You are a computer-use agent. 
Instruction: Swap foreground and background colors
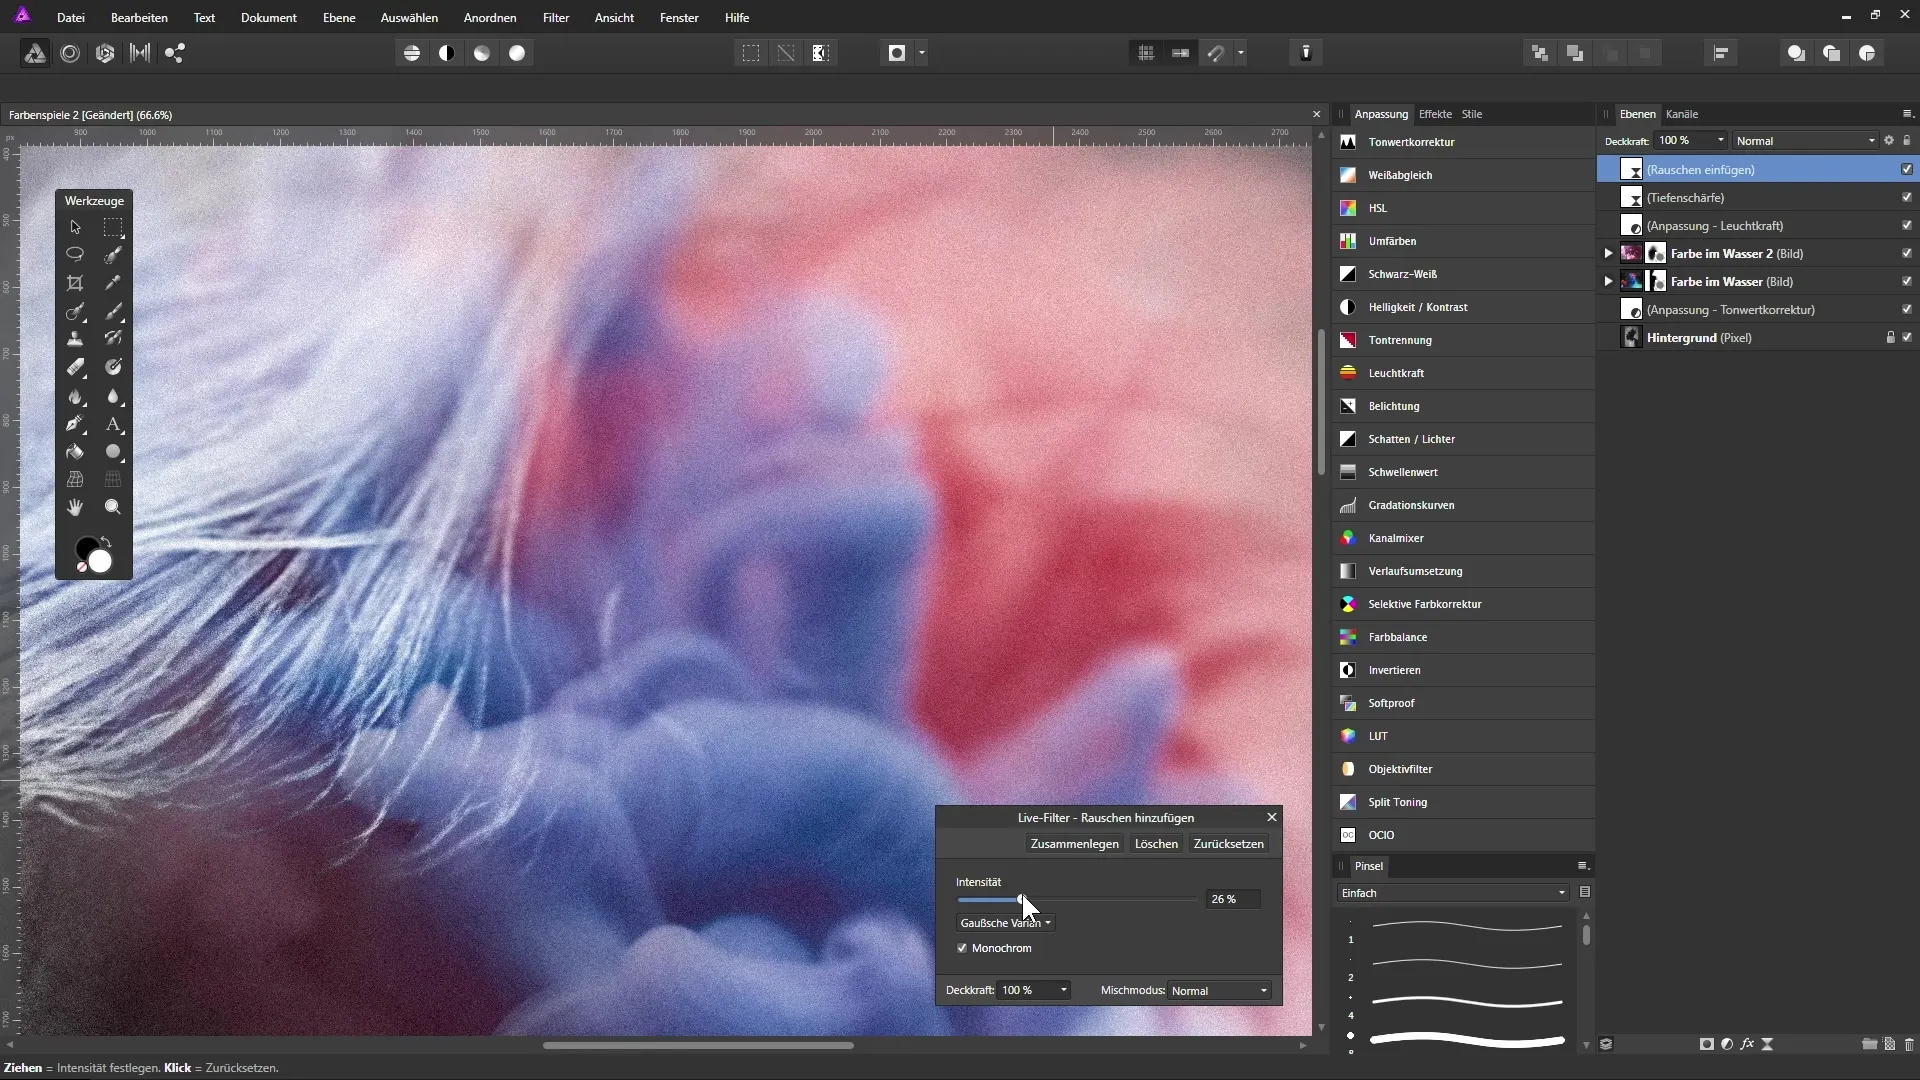coord(106,542)
